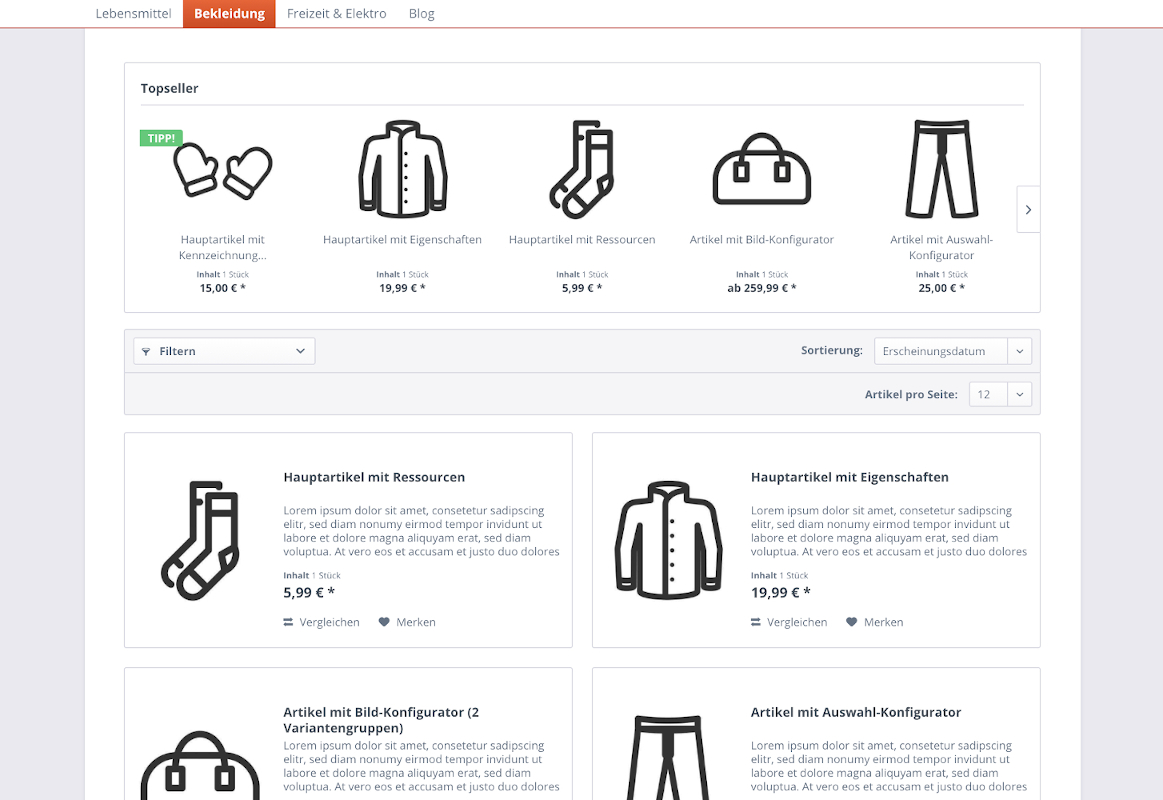
Task: Open the large socks product image
Action: (200, 540)
